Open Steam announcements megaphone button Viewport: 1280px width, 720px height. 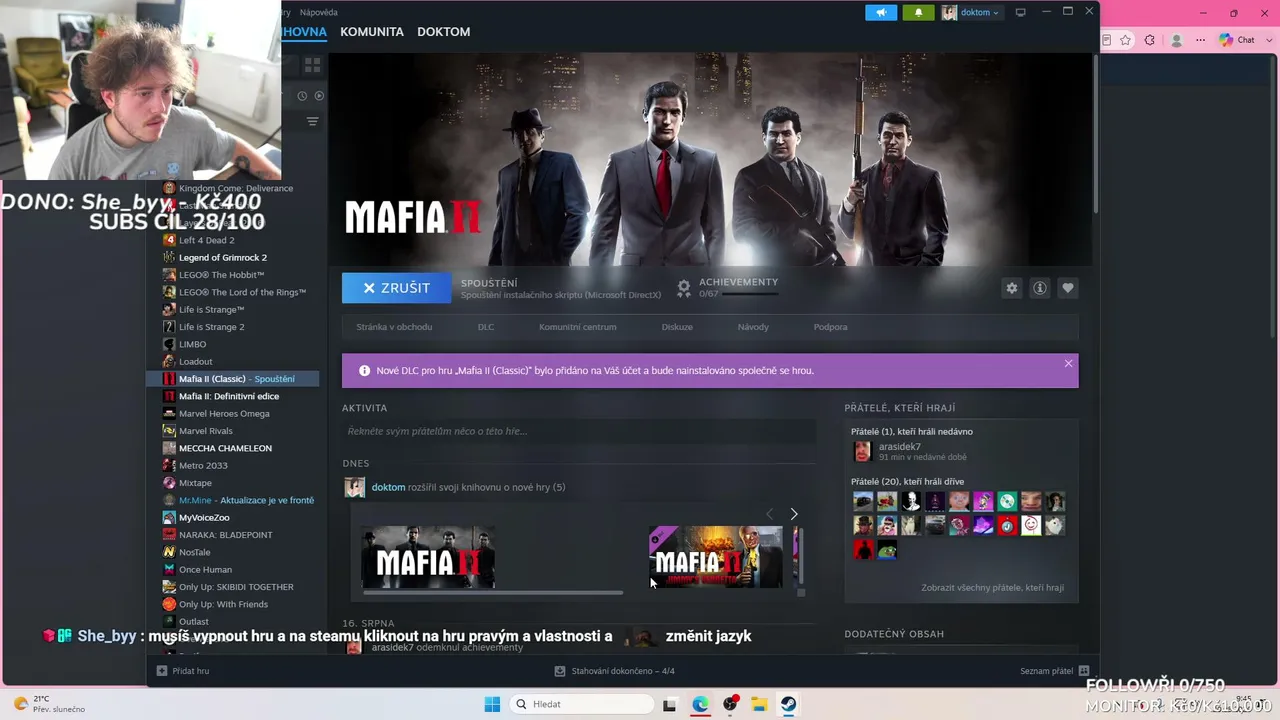point(881,12)
